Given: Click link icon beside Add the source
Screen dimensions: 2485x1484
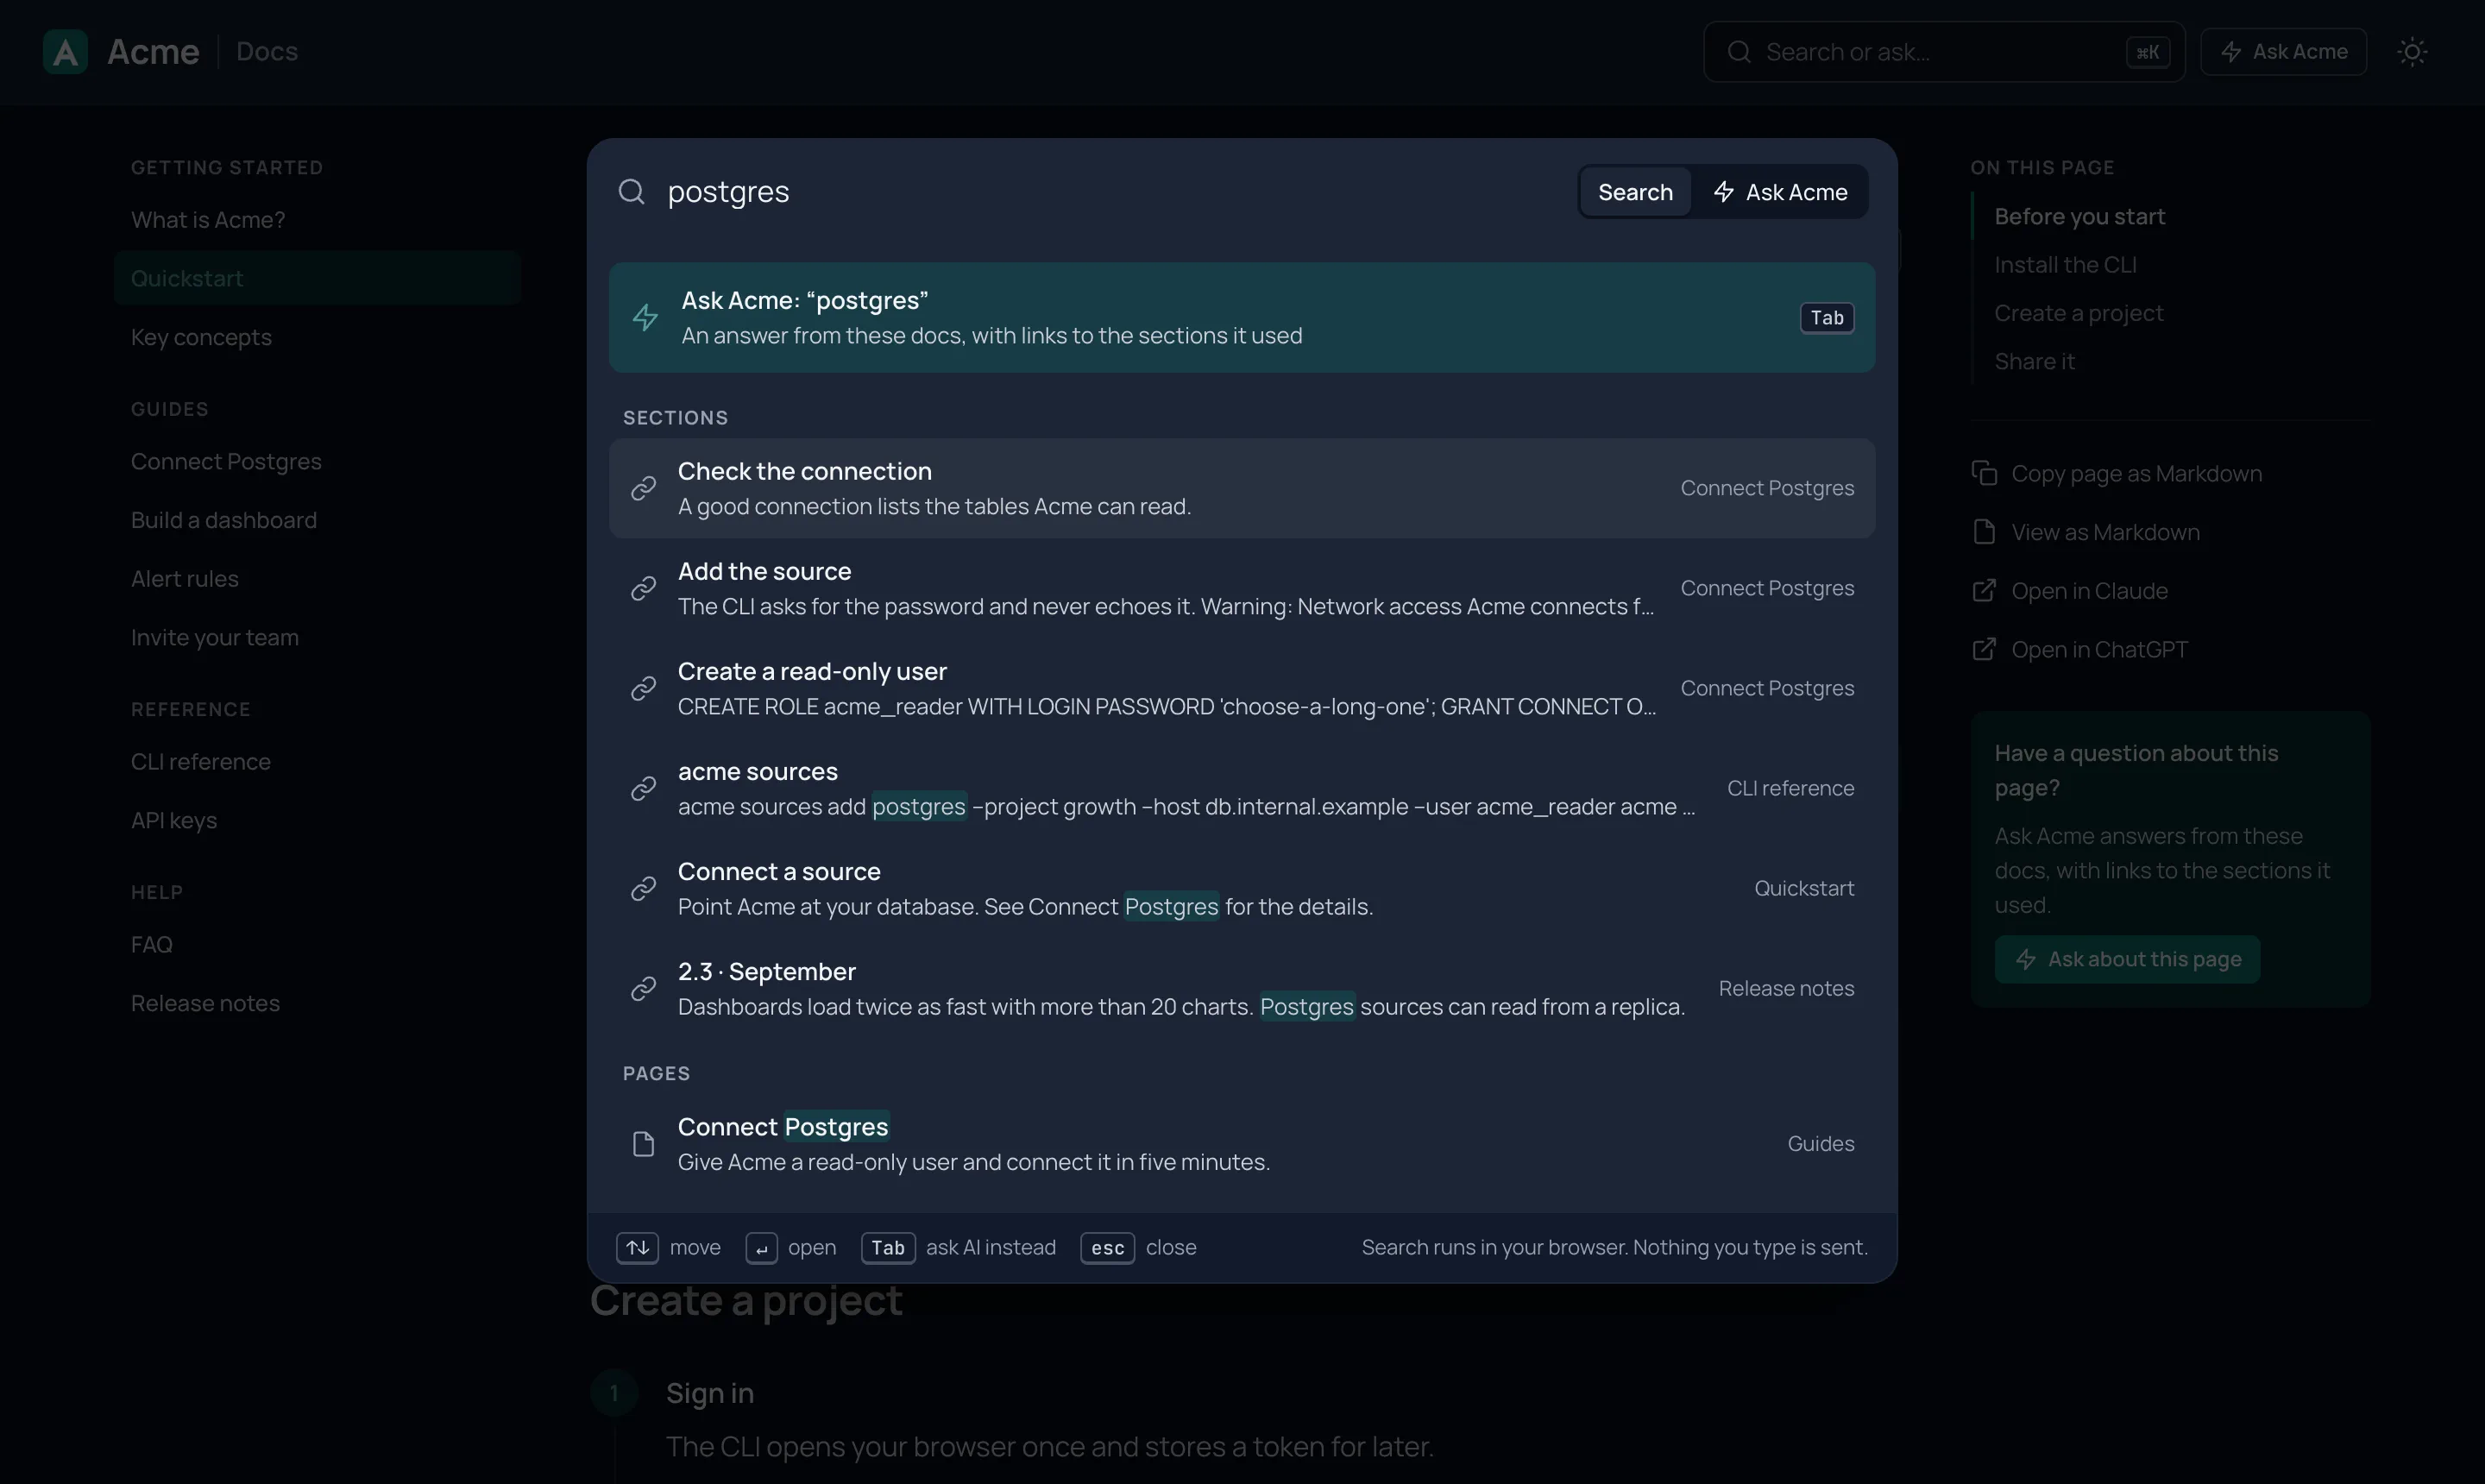Looking at the screenshot, I should tap(643, 588).
